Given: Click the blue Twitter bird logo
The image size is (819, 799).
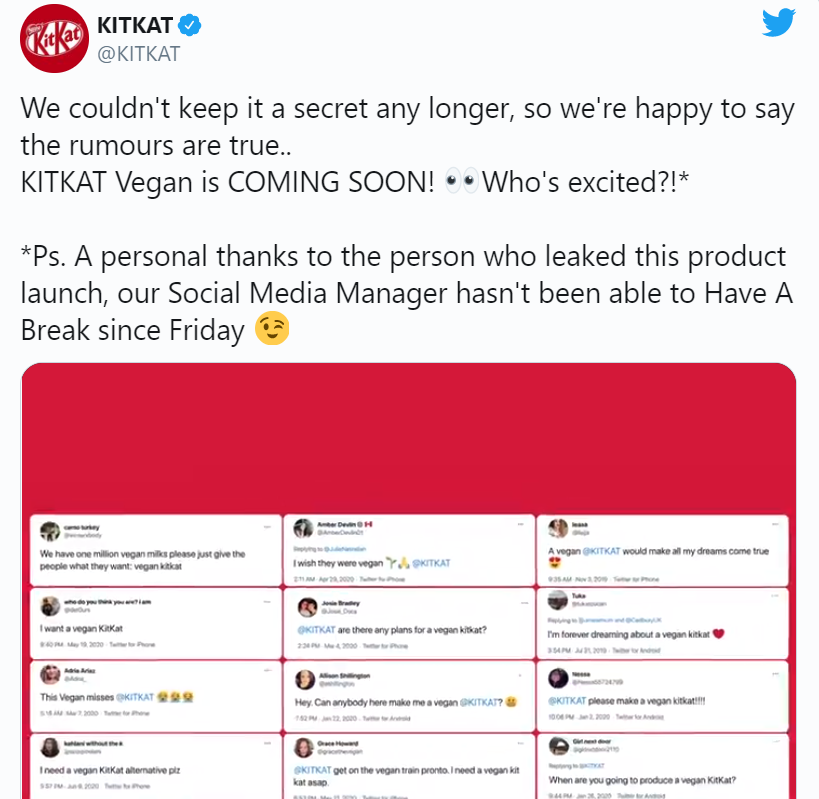Looking at the screenshot, I should click(x=778, y=23).
